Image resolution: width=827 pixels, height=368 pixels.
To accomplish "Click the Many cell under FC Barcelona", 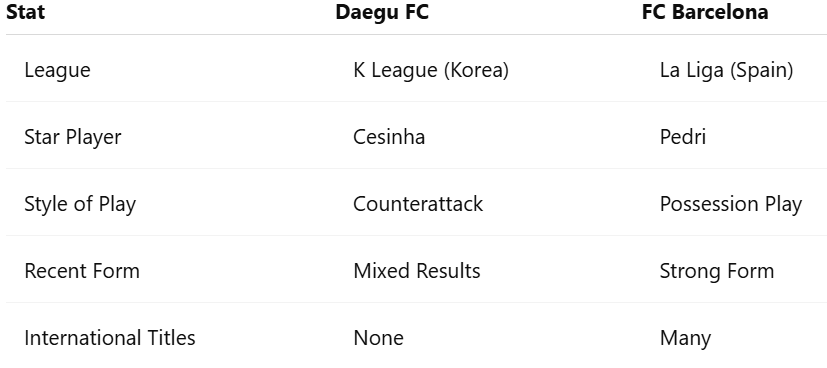I will [685, 338].
